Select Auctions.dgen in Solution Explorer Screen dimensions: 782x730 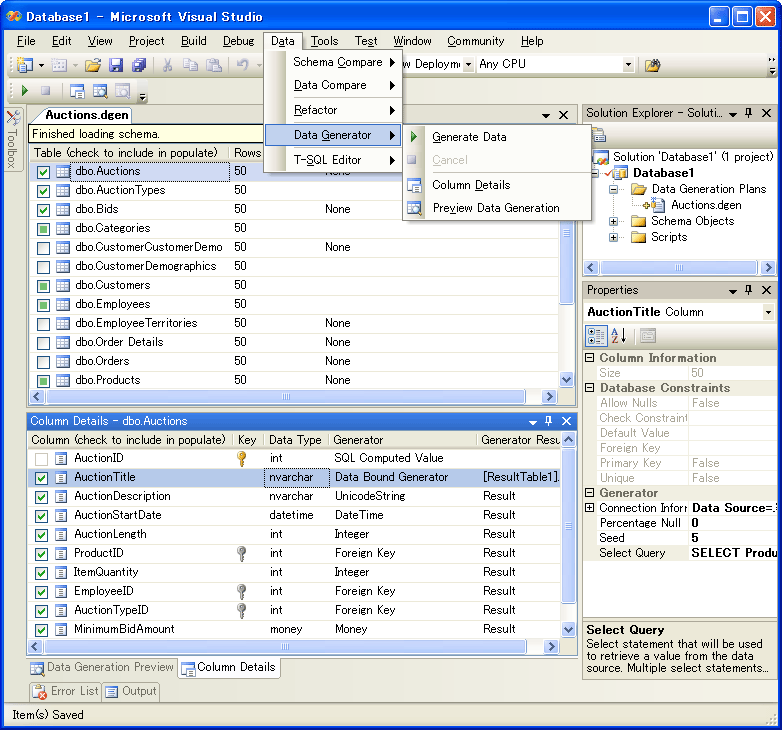click(706, 205)
